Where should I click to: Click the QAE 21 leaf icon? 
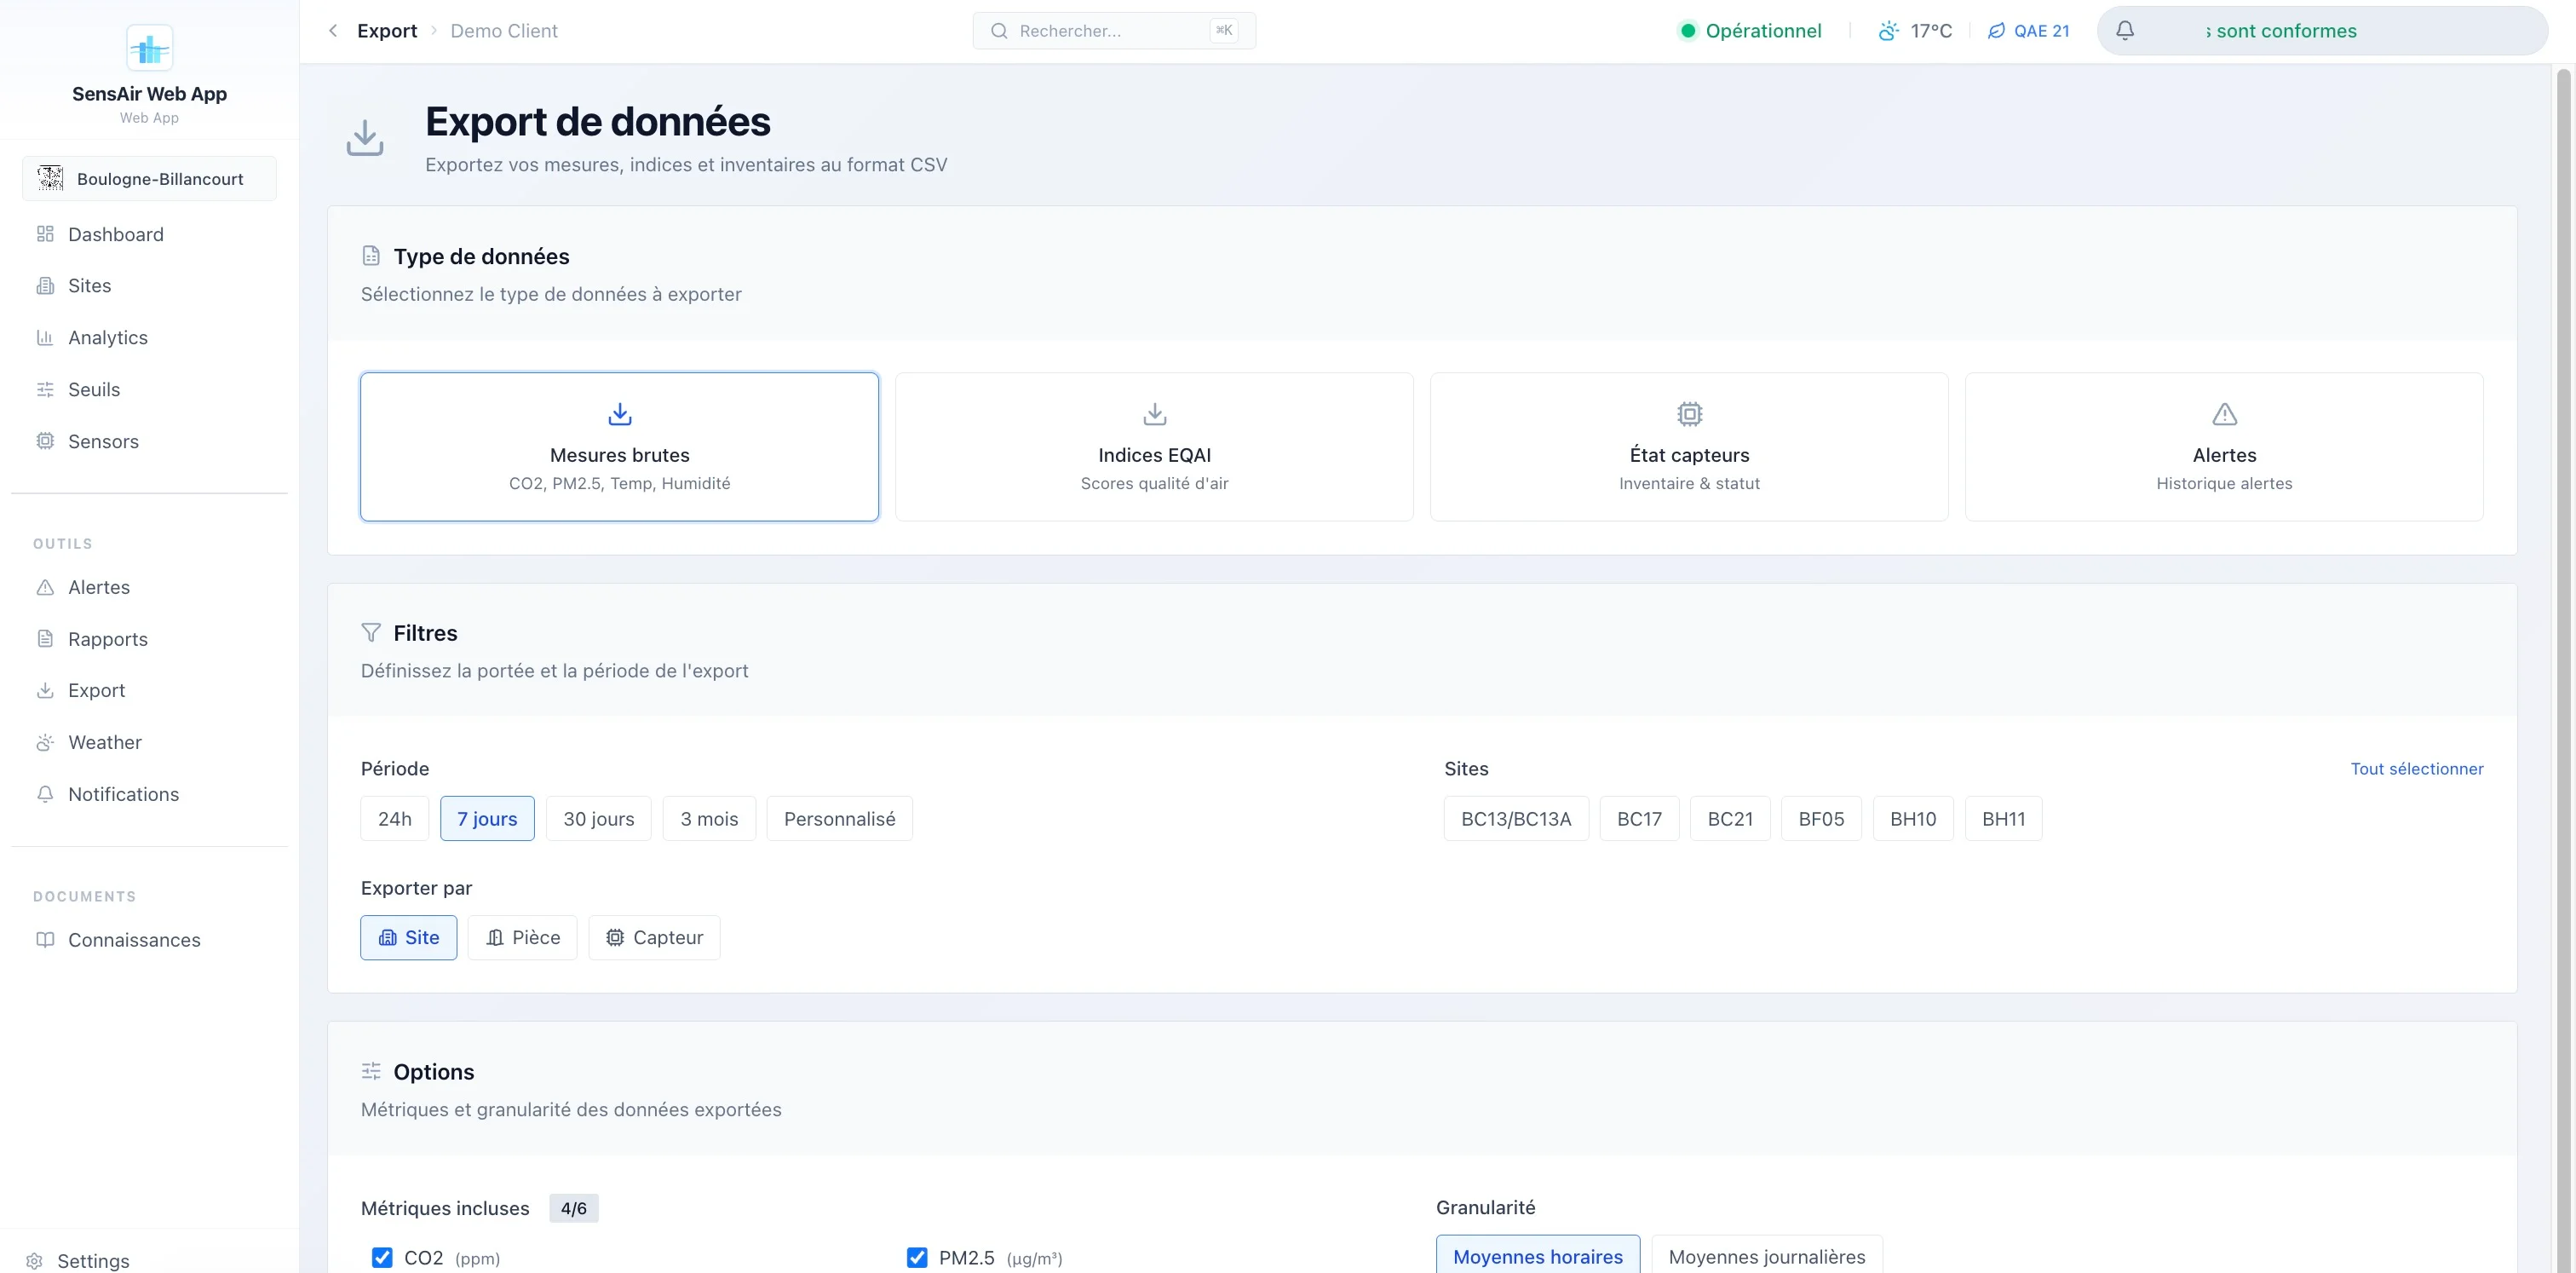pos(1996,31)
